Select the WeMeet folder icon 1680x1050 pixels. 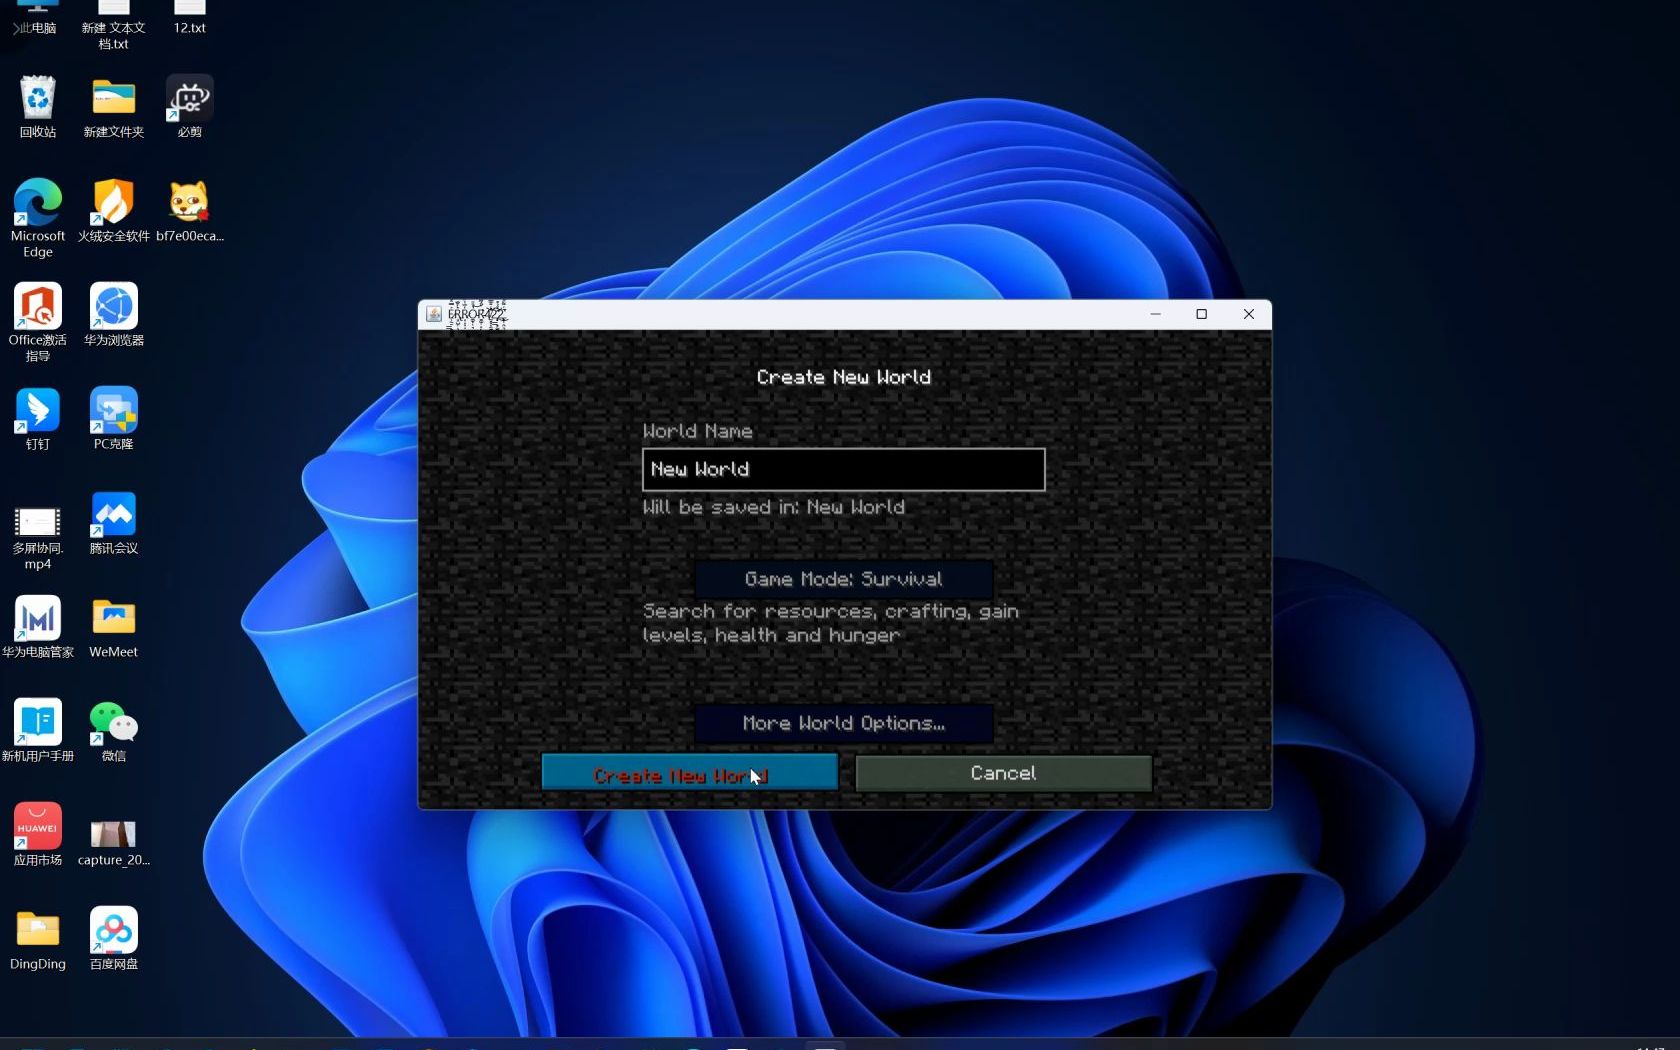pos(114,626)
